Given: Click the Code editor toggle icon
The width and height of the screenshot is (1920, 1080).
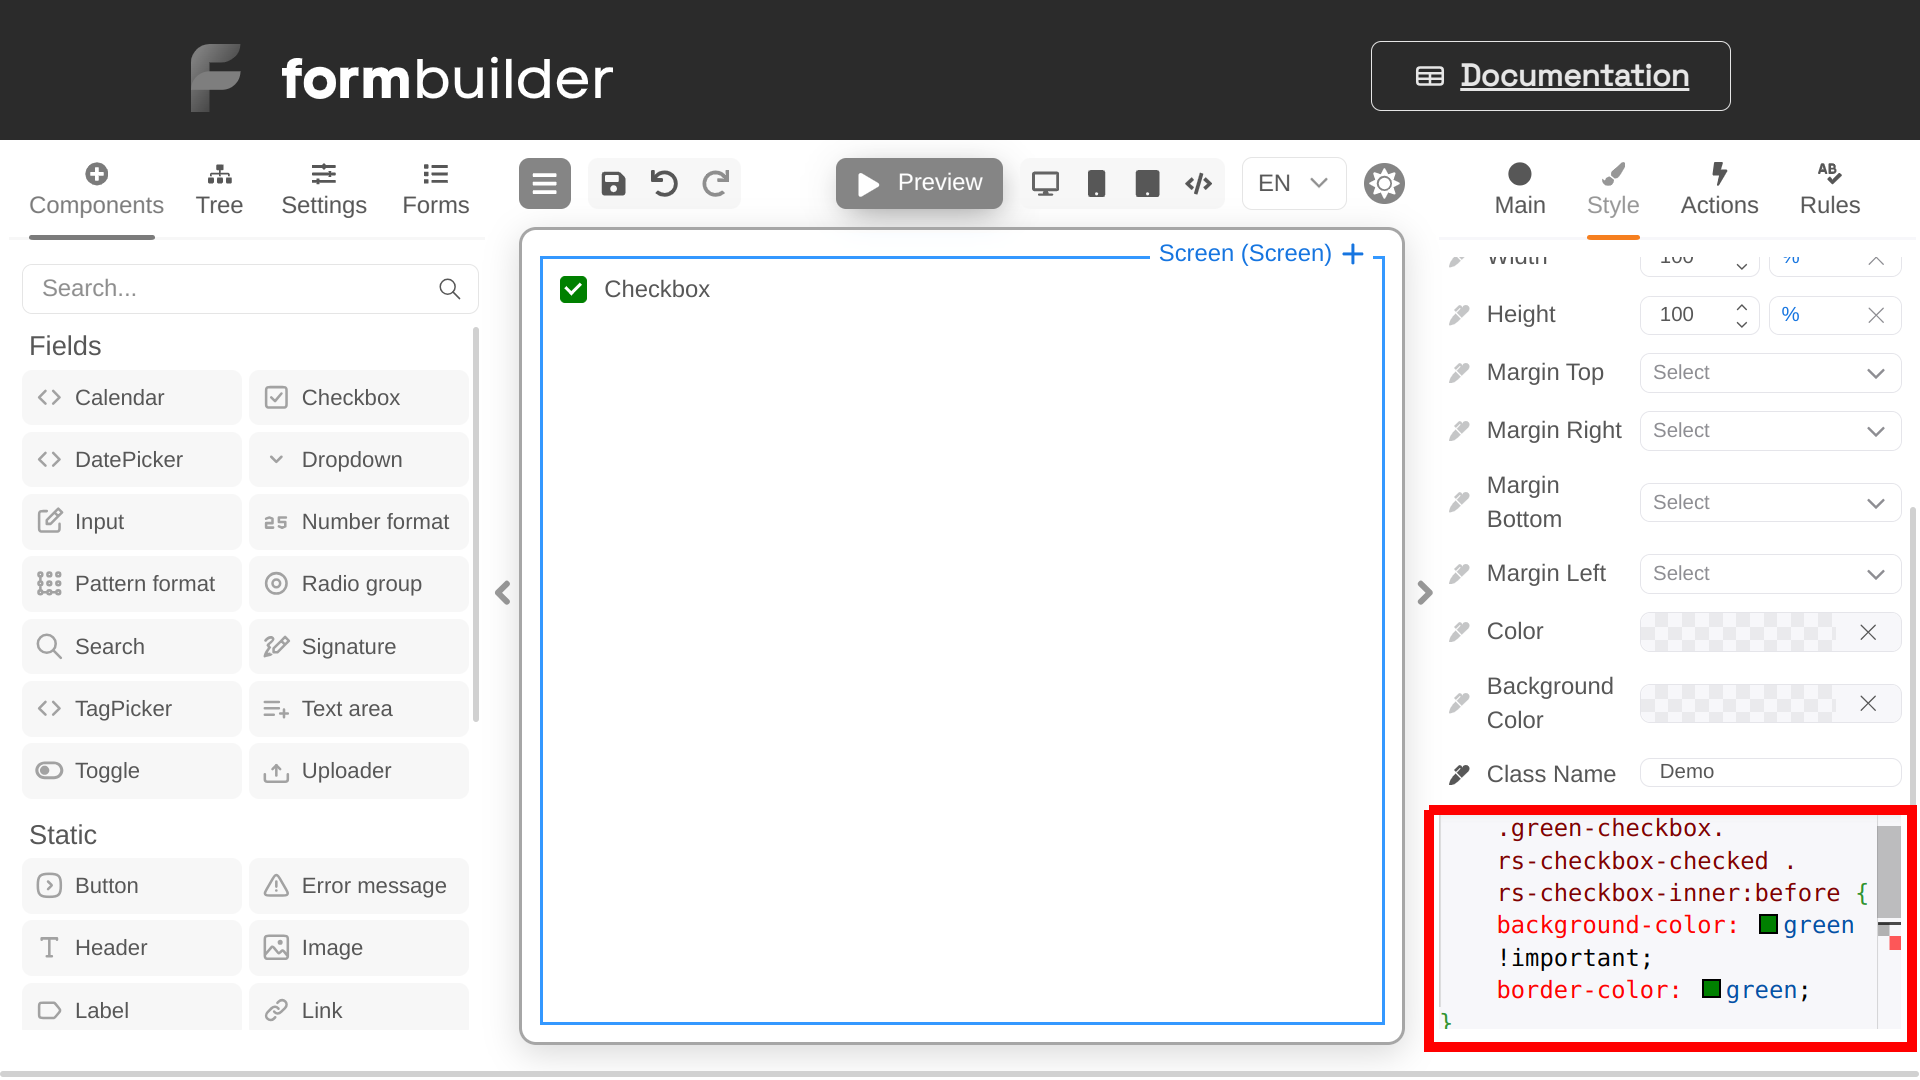Looking at the screenshot, I should click(1197, 182).
